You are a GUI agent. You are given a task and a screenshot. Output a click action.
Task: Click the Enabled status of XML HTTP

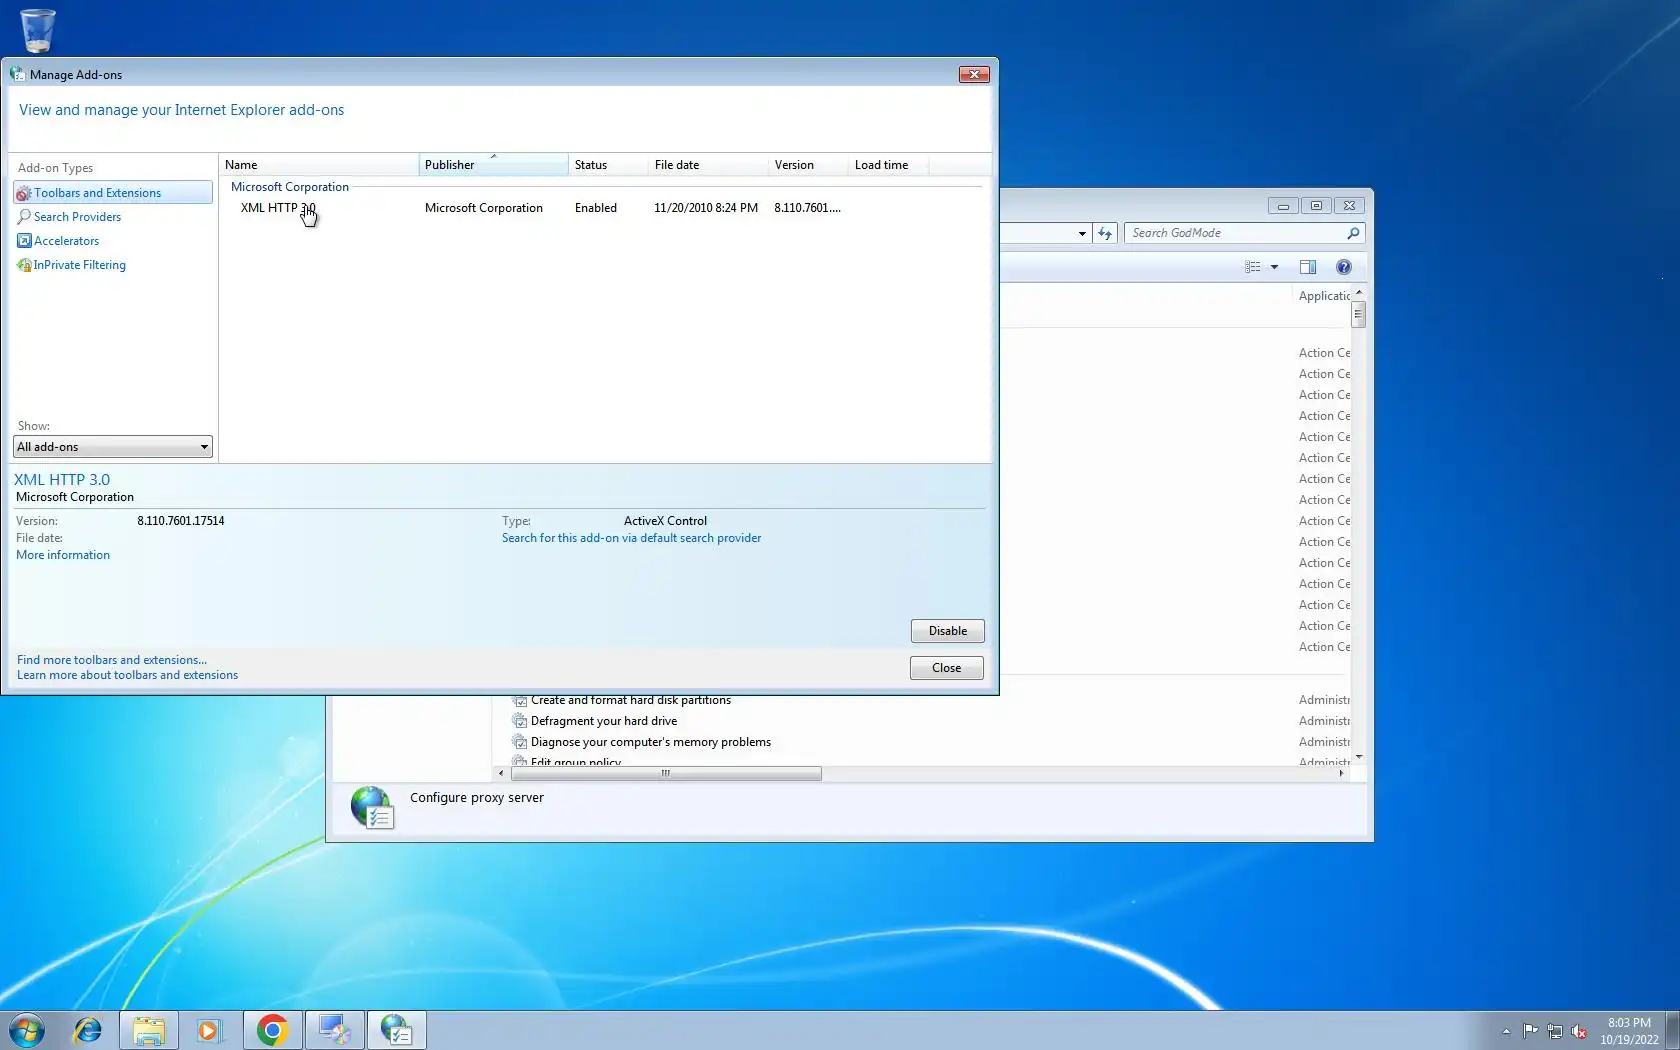(596, 208)
